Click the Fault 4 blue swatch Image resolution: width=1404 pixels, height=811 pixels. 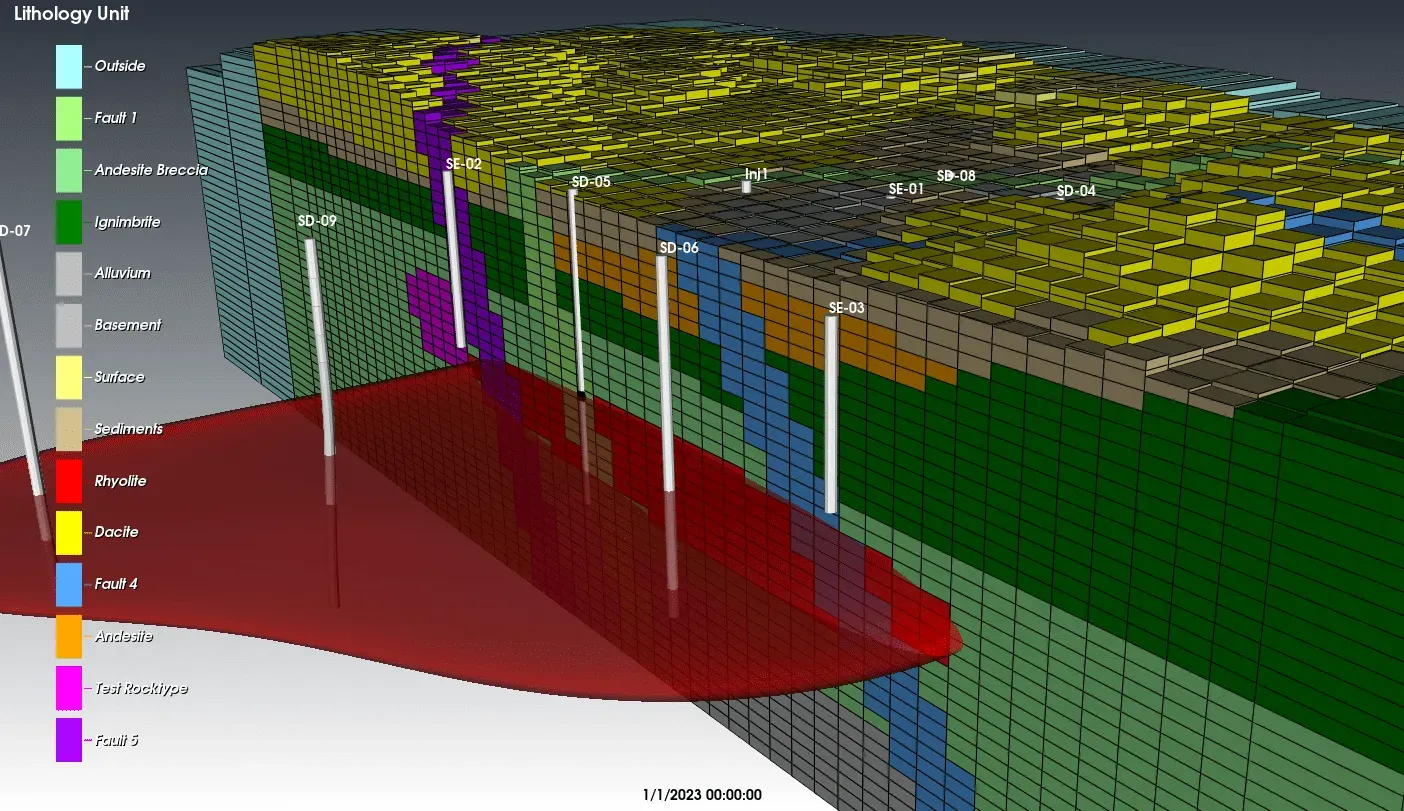69,584
